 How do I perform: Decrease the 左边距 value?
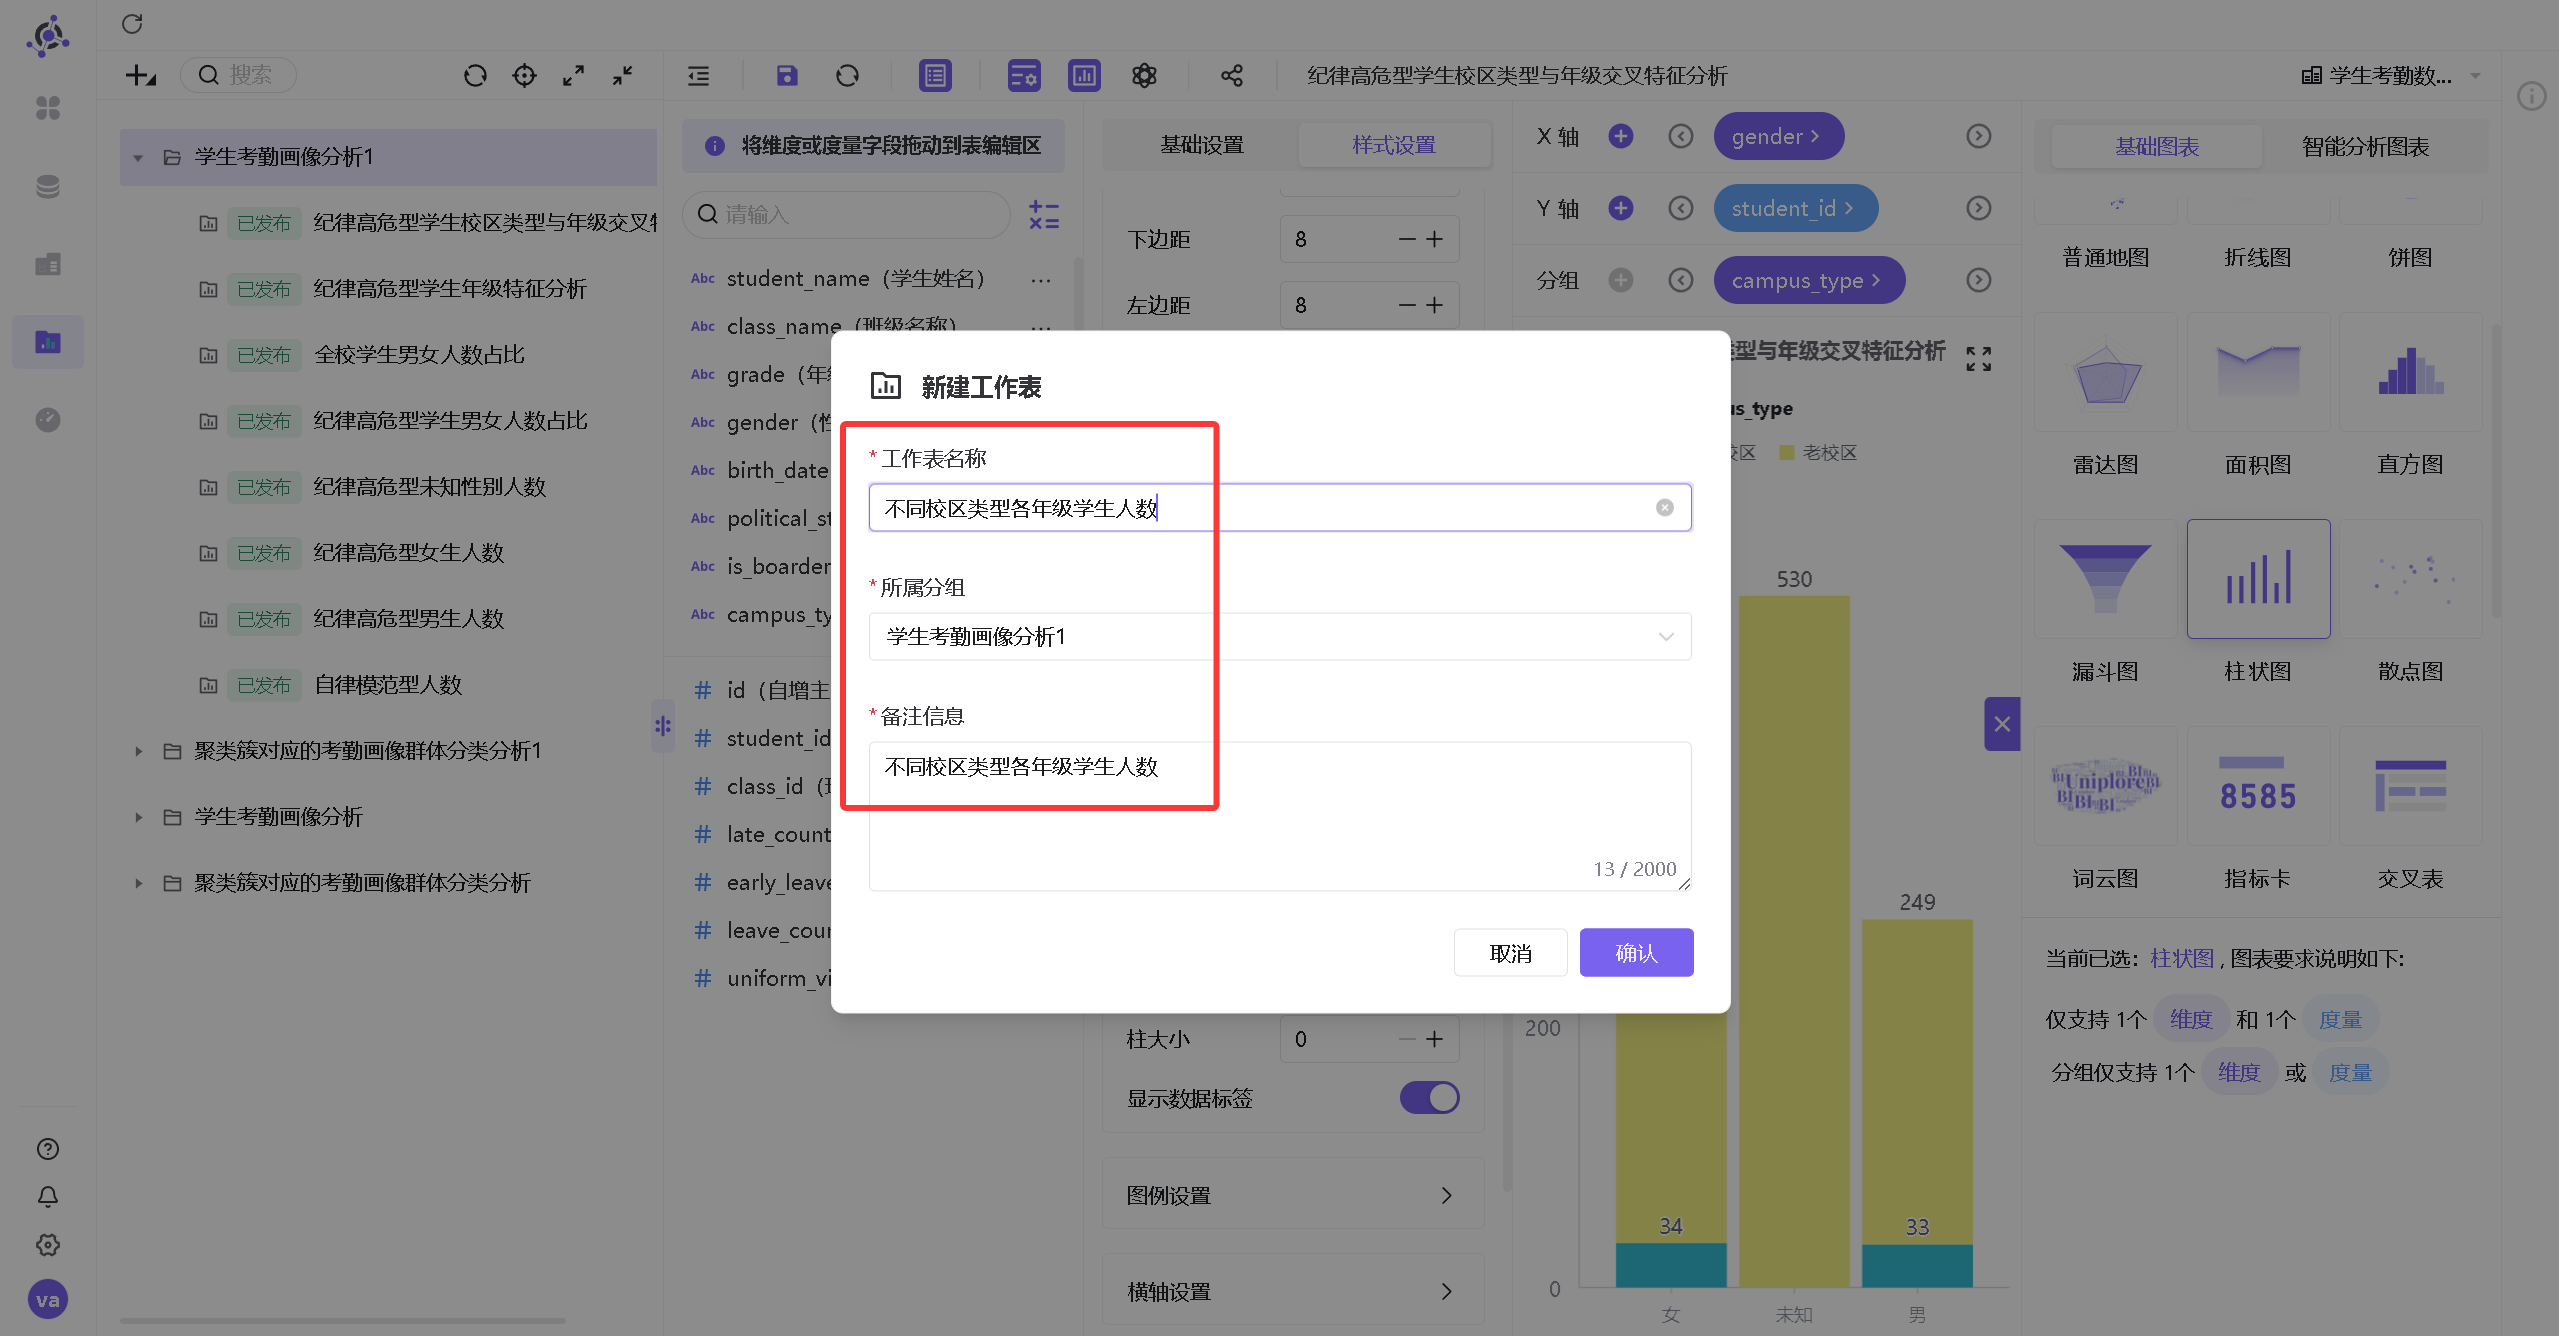(1407, 305)
